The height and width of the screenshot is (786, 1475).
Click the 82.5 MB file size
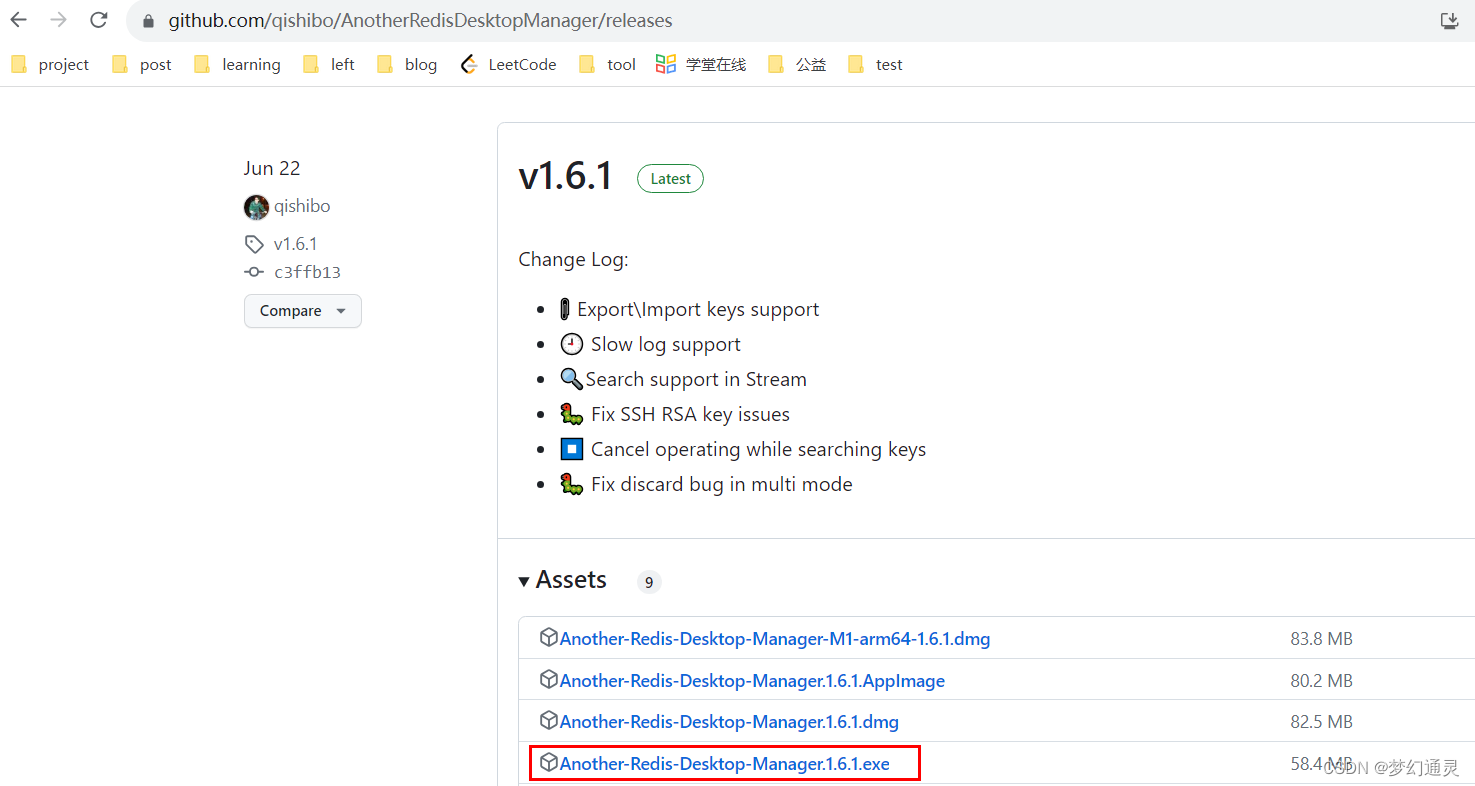[1321, 722]
